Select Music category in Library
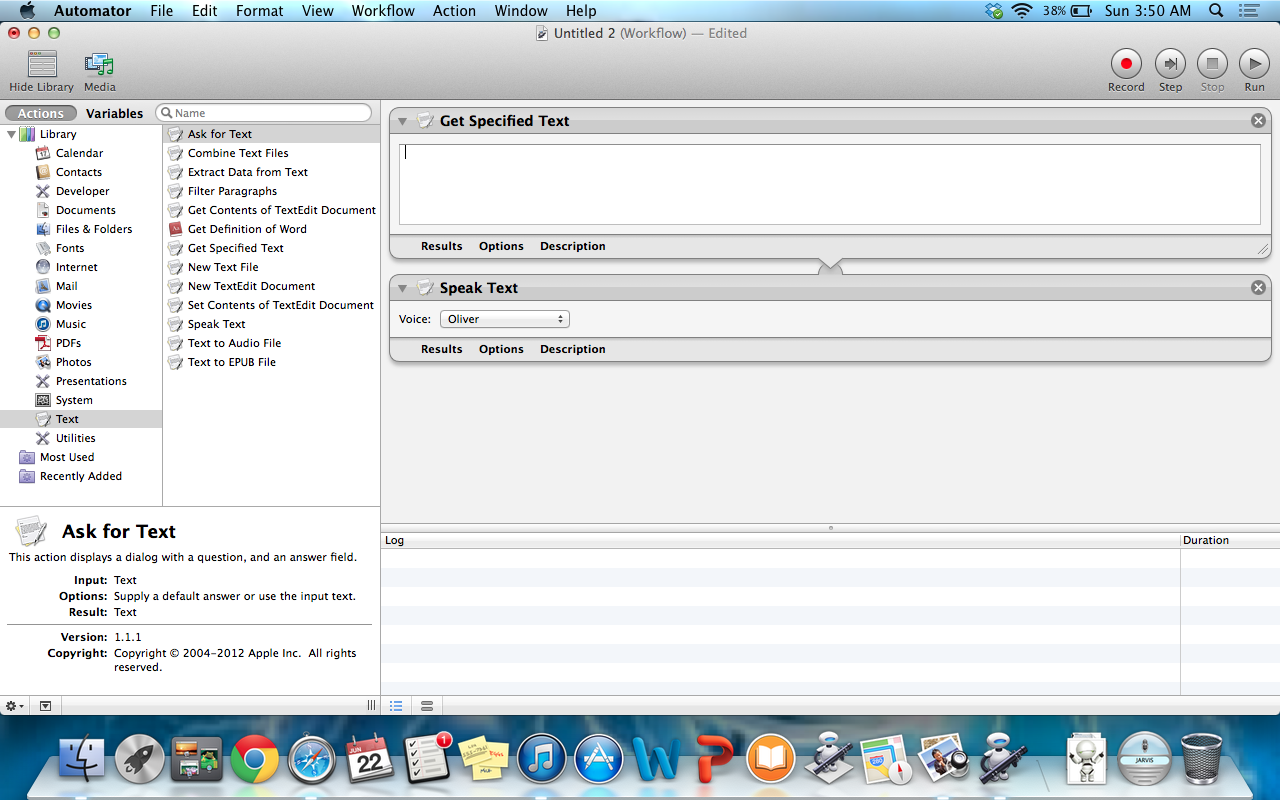Image resolution: width=1280 pixels, height=800 pixels. (70, 324)
